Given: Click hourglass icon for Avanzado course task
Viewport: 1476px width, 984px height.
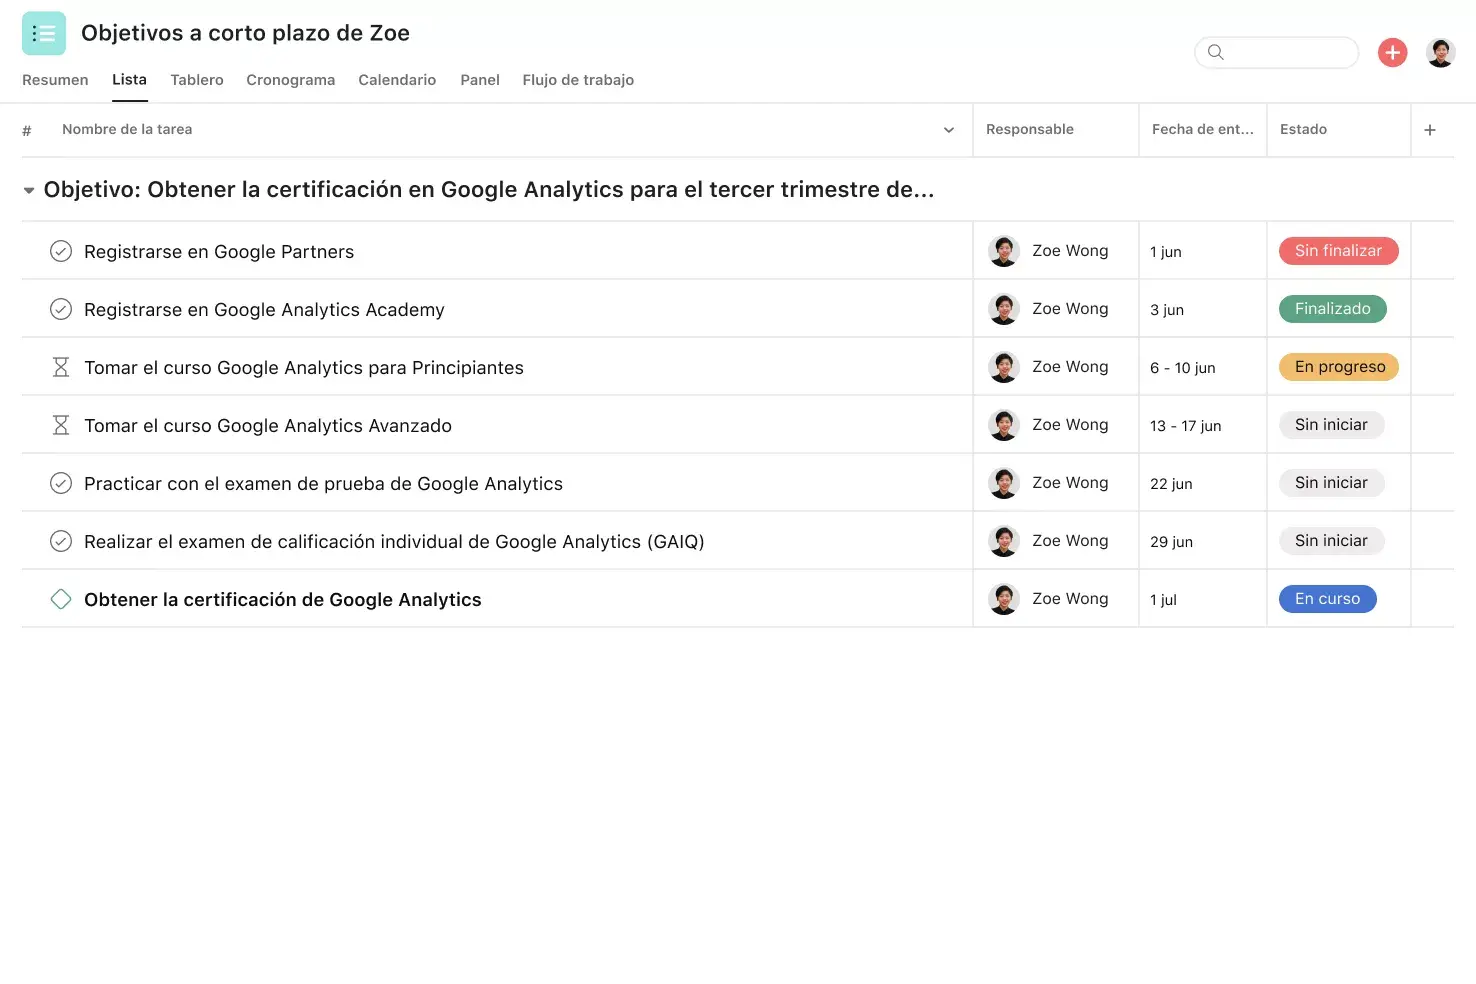Looking at the screenshot, I should (x=61, y=425).
